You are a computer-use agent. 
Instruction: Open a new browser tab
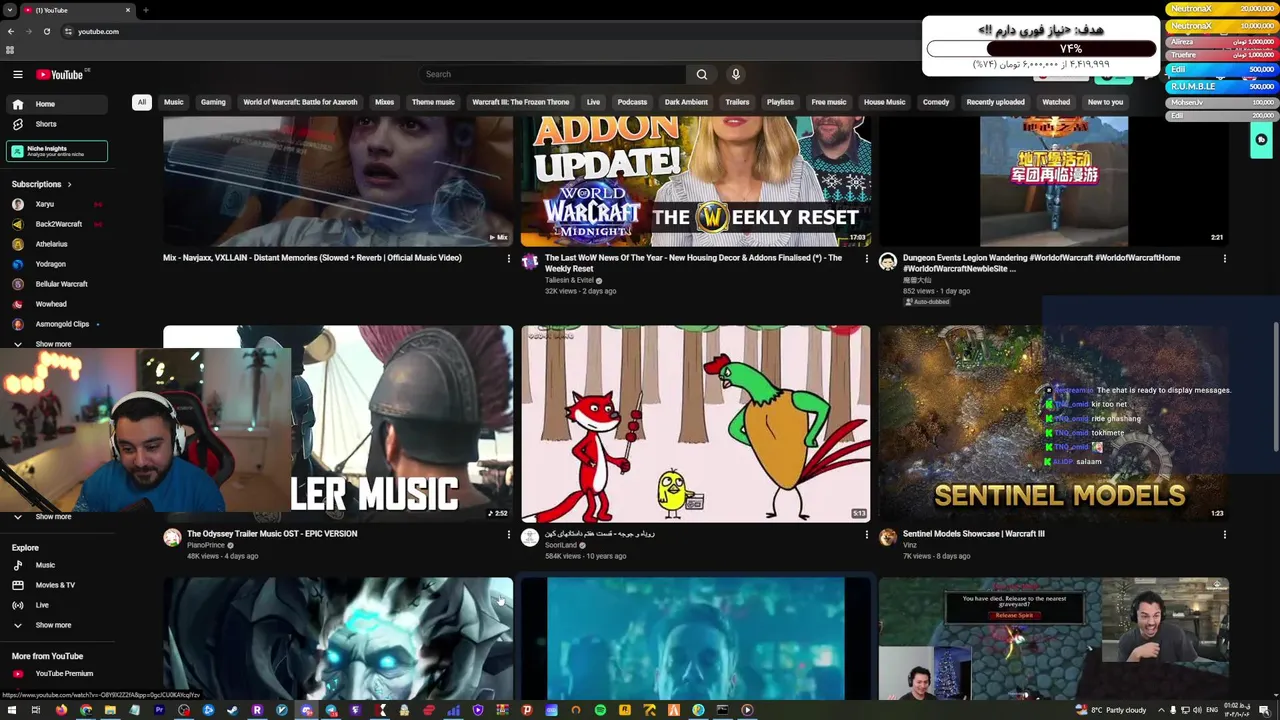pyautogui.click(x=146, y=10)
